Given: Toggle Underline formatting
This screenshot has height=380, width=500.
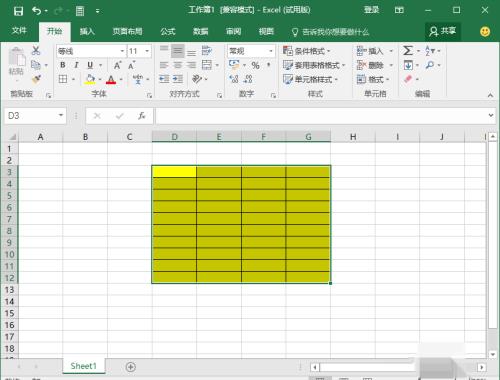Looking at the screenshot, I should (x=90, y=65).
